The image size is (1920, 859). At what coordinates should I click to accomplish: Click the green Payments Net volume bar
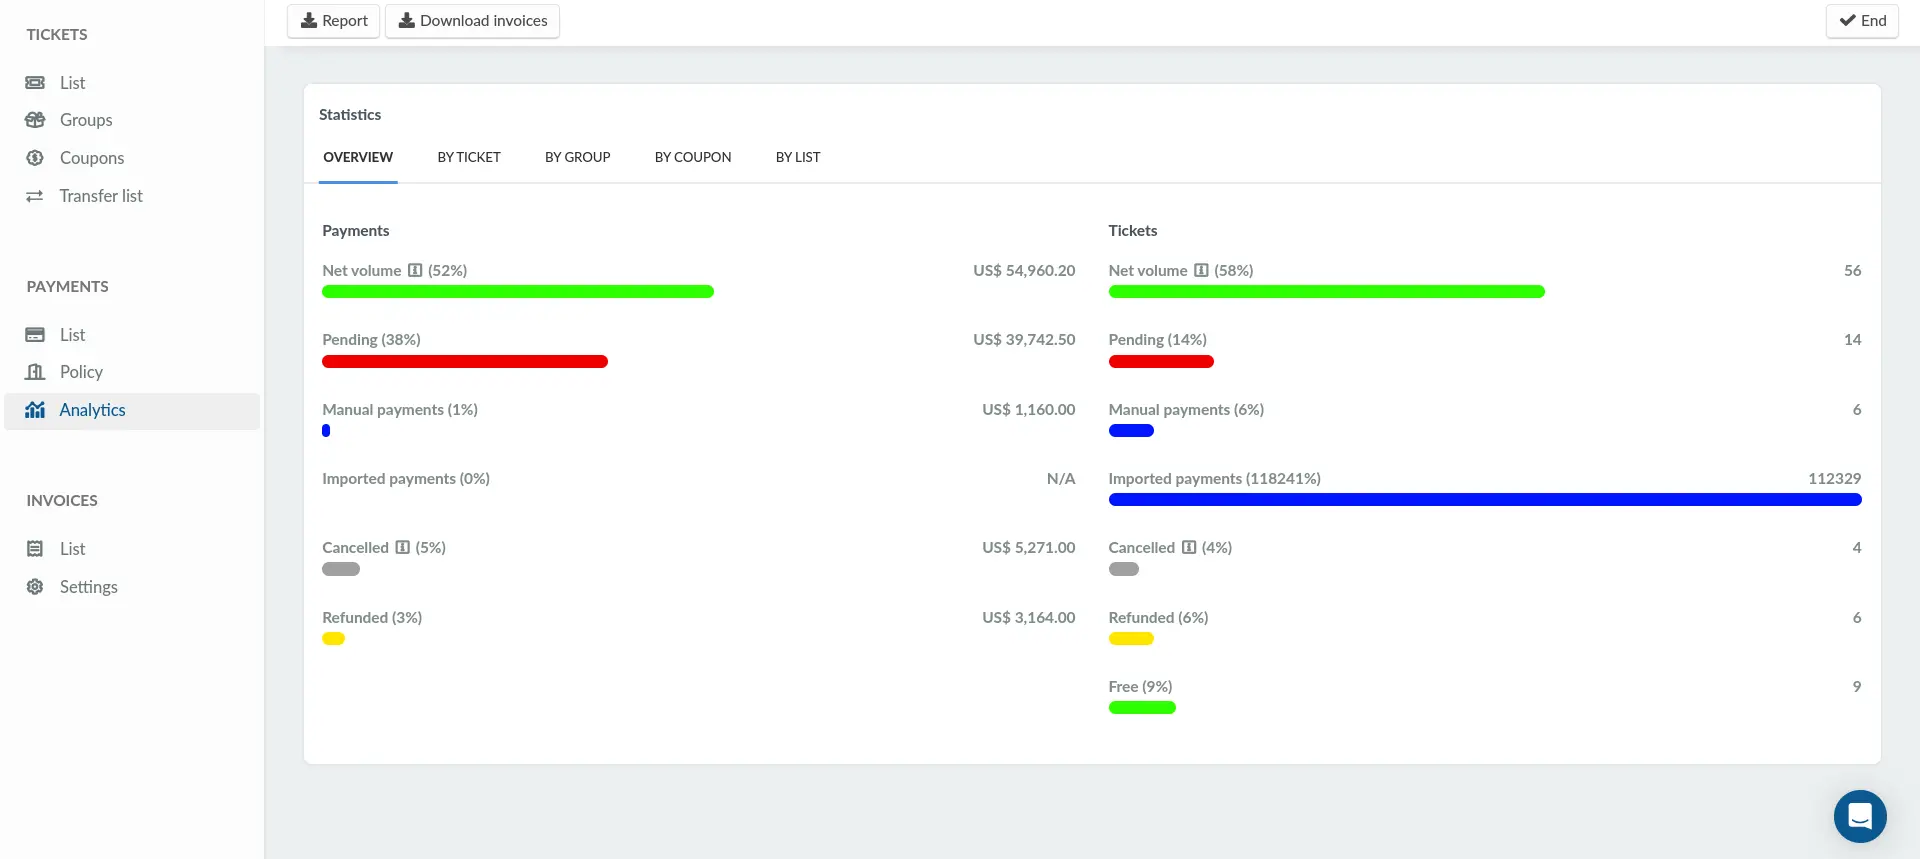click(518, 292)
